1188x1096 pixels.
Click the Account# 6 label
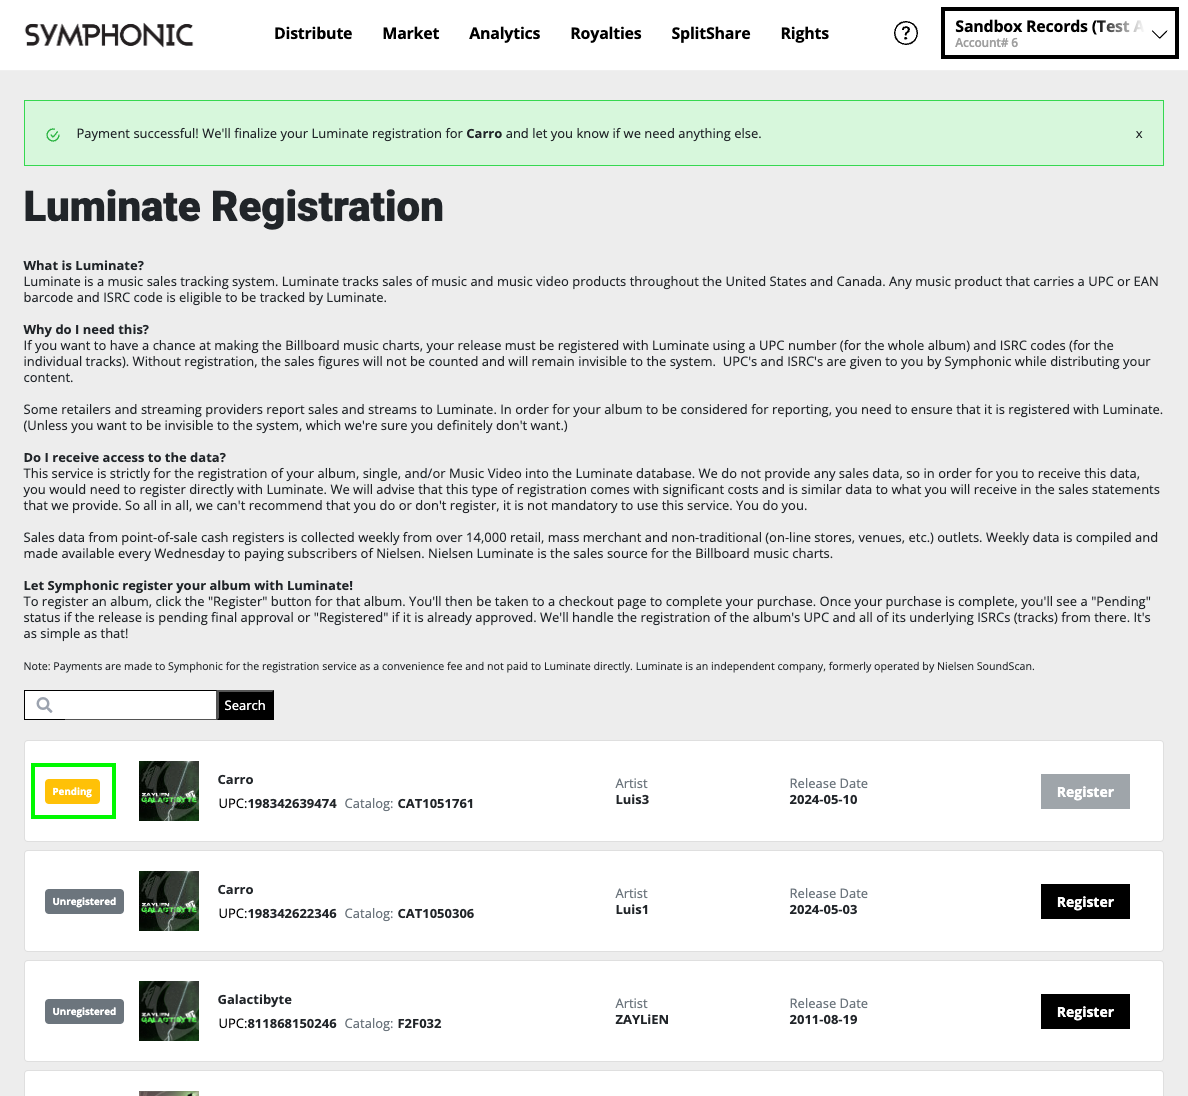[x=986, y=43]
